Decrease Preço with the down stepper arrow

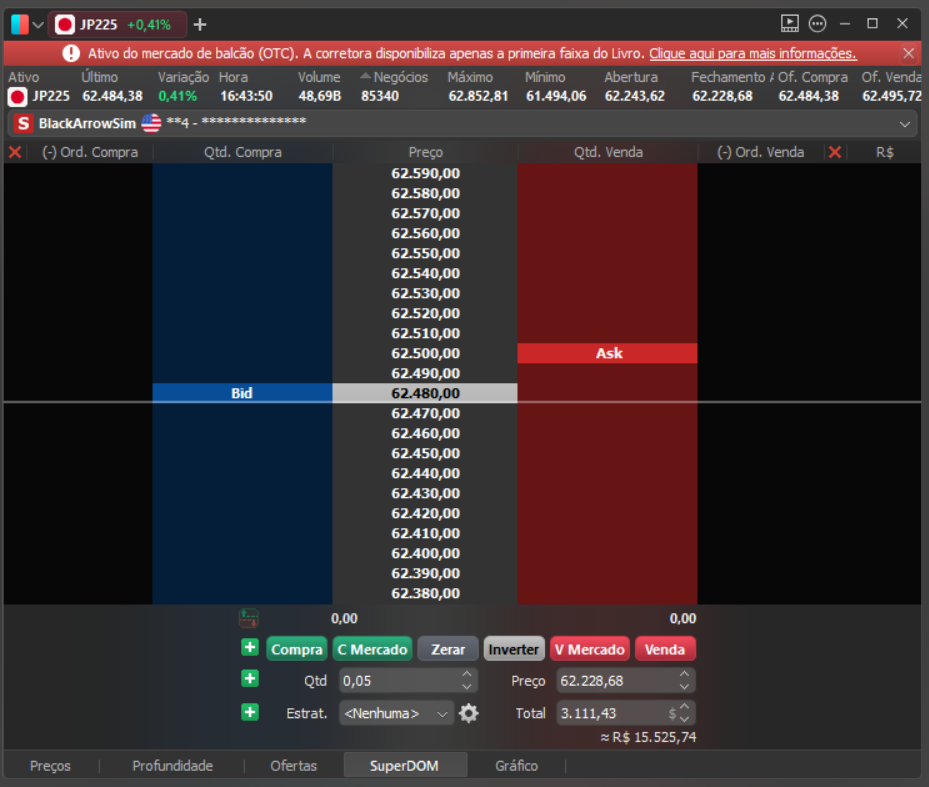tap(684, 687)
